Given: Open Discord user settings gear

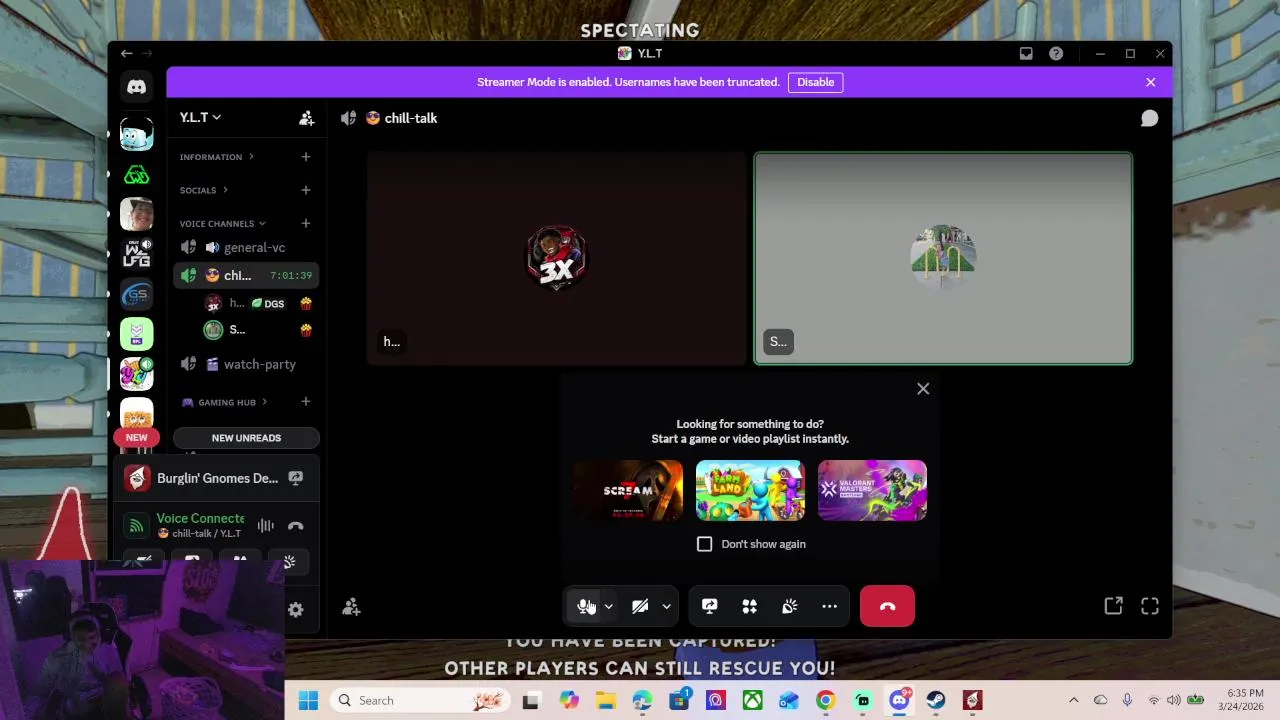Looking at the screenshot, I should pos(296,609).
